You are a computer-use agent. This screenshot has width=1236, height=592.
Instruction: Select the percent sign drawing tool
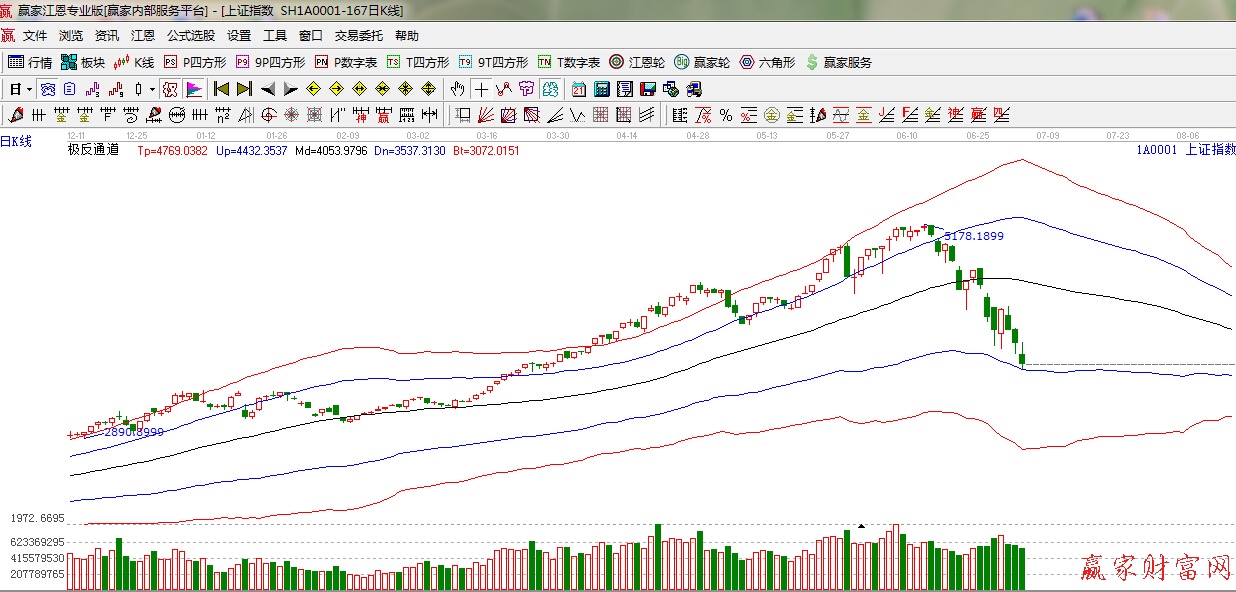click(x=725, y=115)
